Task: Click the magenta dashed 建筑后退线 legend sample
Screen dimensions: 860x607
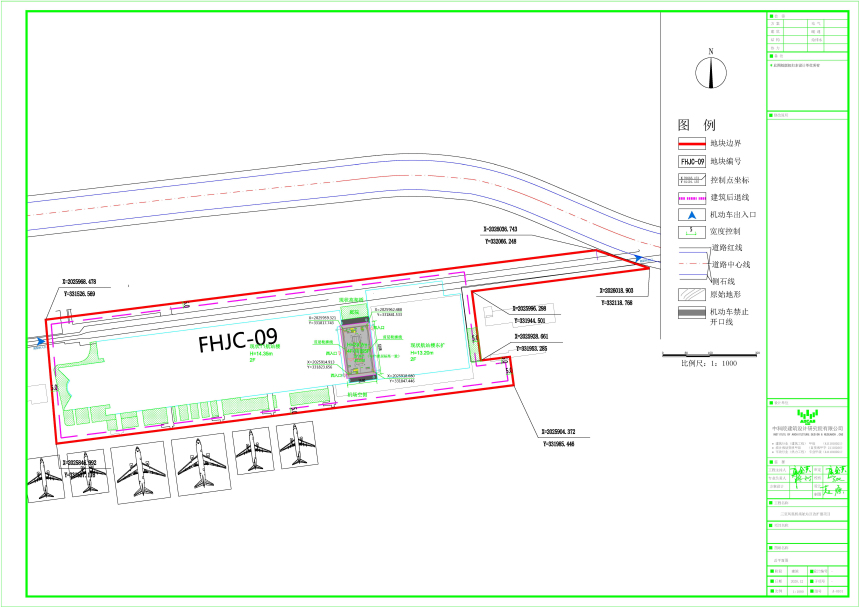Action: pos(692,198)
